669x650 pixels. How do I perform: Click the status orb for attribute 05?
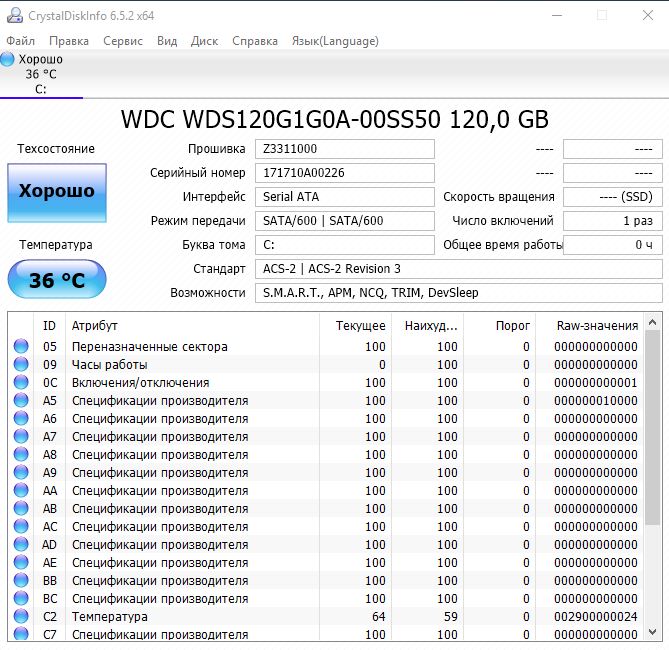tap(21, 346)
